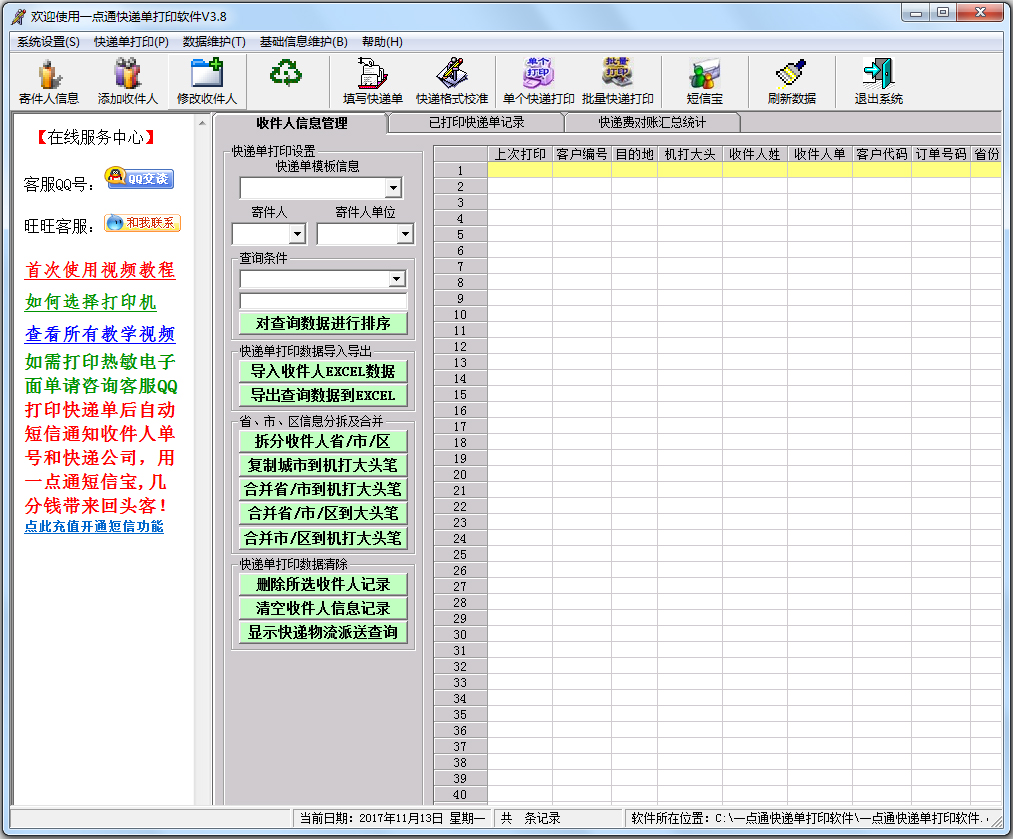Click the 收件人单 column header
This screenshot has width=1013, height=839.
[820, 154]
